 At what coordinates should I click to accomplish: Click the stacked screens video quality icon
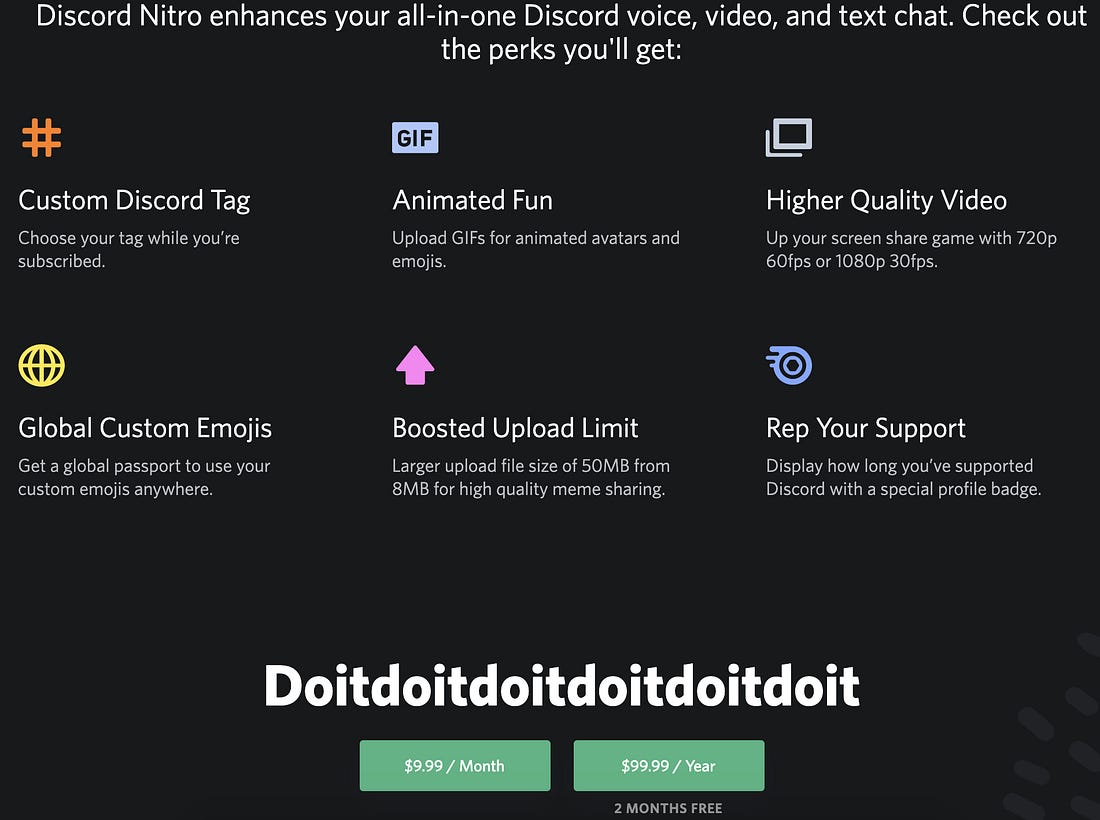coord(789,137)
